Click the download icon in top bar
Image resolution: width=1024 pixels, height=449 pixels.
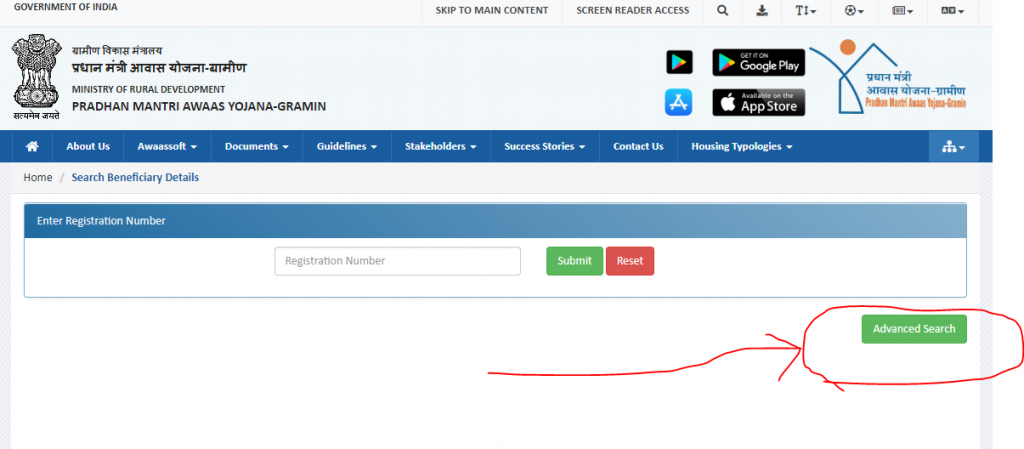[762, 11]
